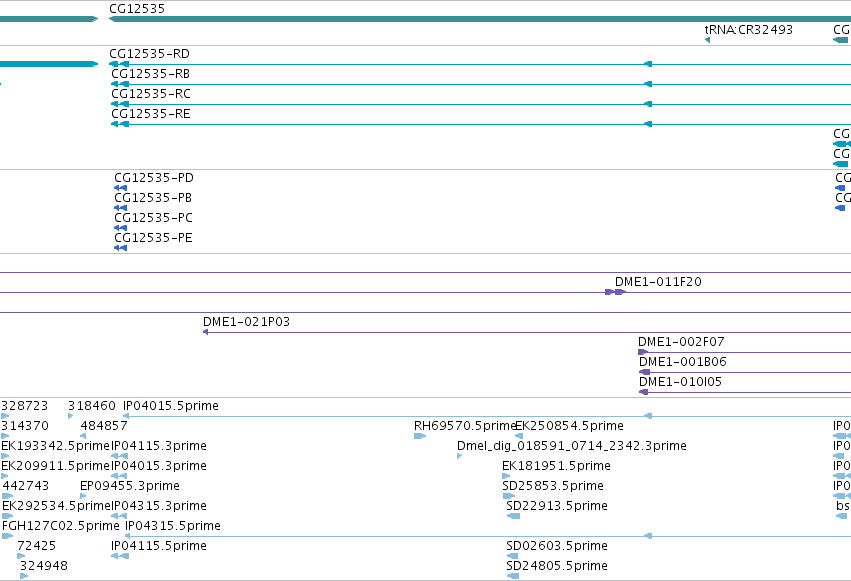Select EST 328723 label

click(24, 406)
